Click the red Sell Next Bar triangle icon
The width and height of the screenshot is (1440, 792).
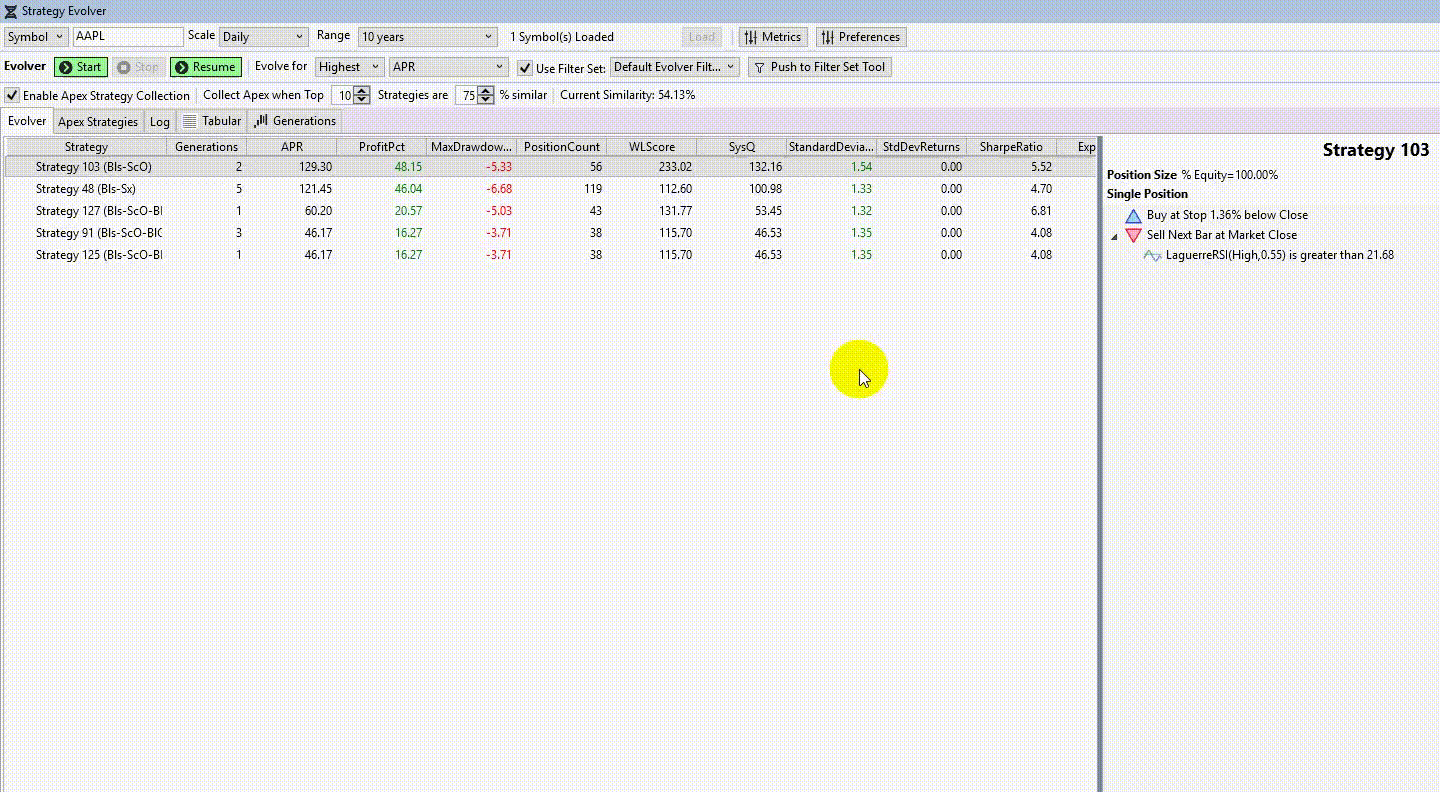1135,236
